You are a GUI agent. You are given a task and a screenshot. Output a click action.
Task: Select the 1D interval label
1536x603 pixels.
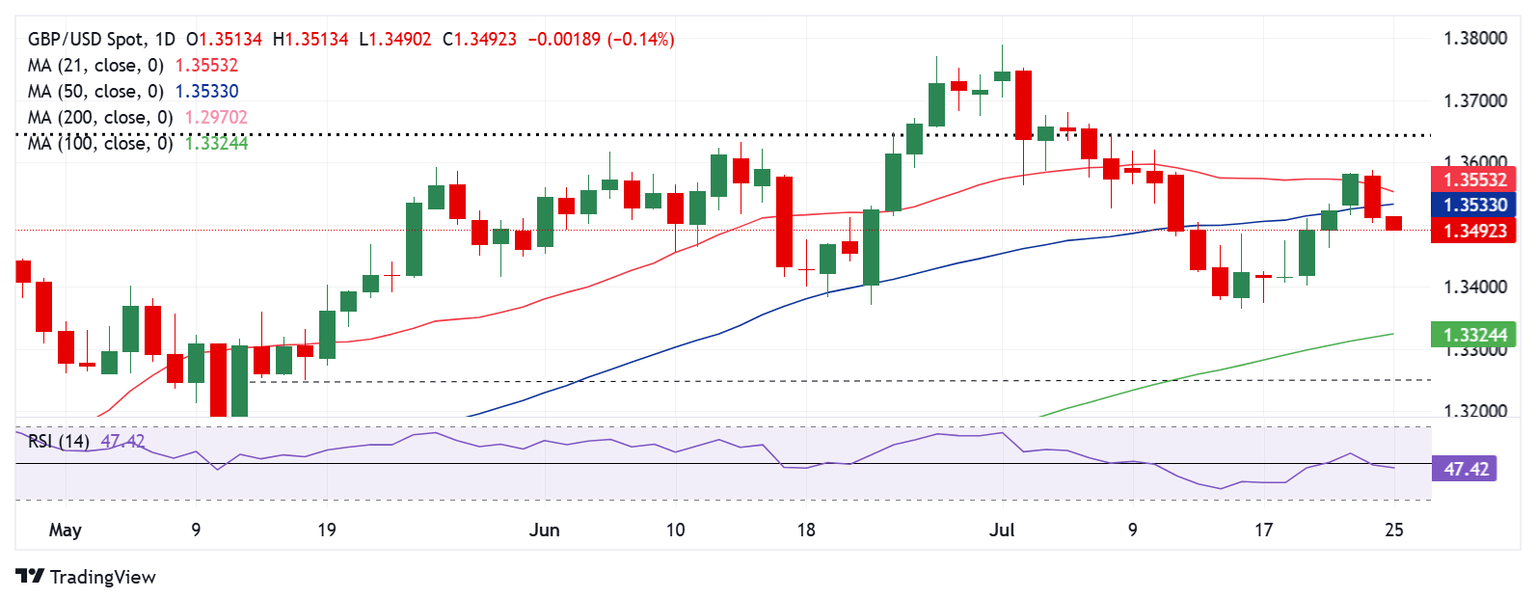click(x=165, y=40)
